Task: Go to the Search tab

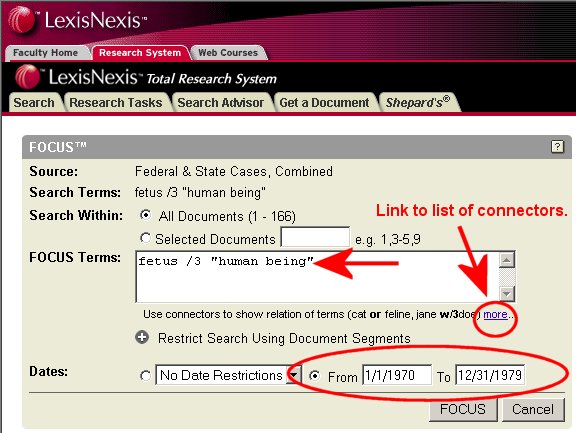Action: coord(34,102)
